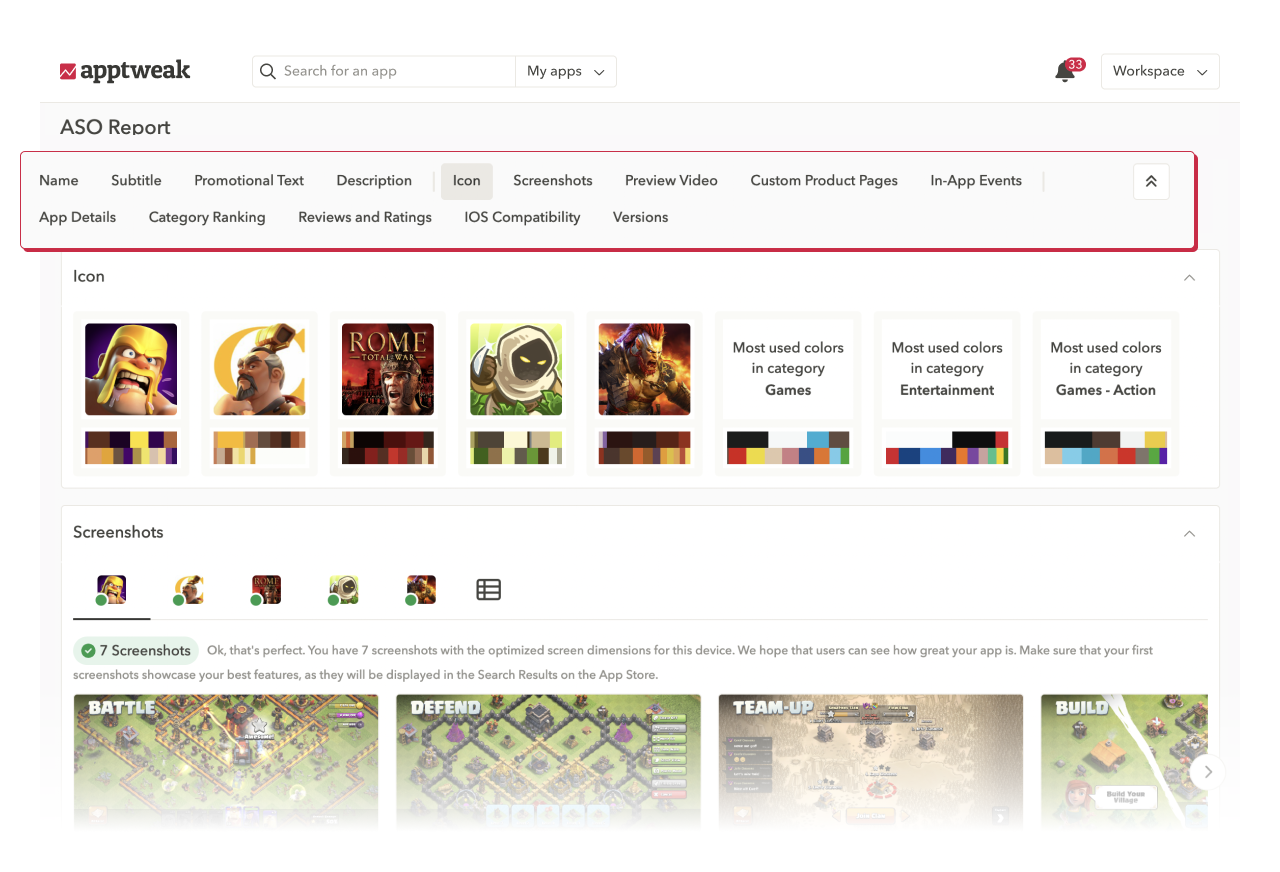Open the BUILD screenshot thumbnail
The width and height of the screenshot is (1280, 872).
point(1124,762)
